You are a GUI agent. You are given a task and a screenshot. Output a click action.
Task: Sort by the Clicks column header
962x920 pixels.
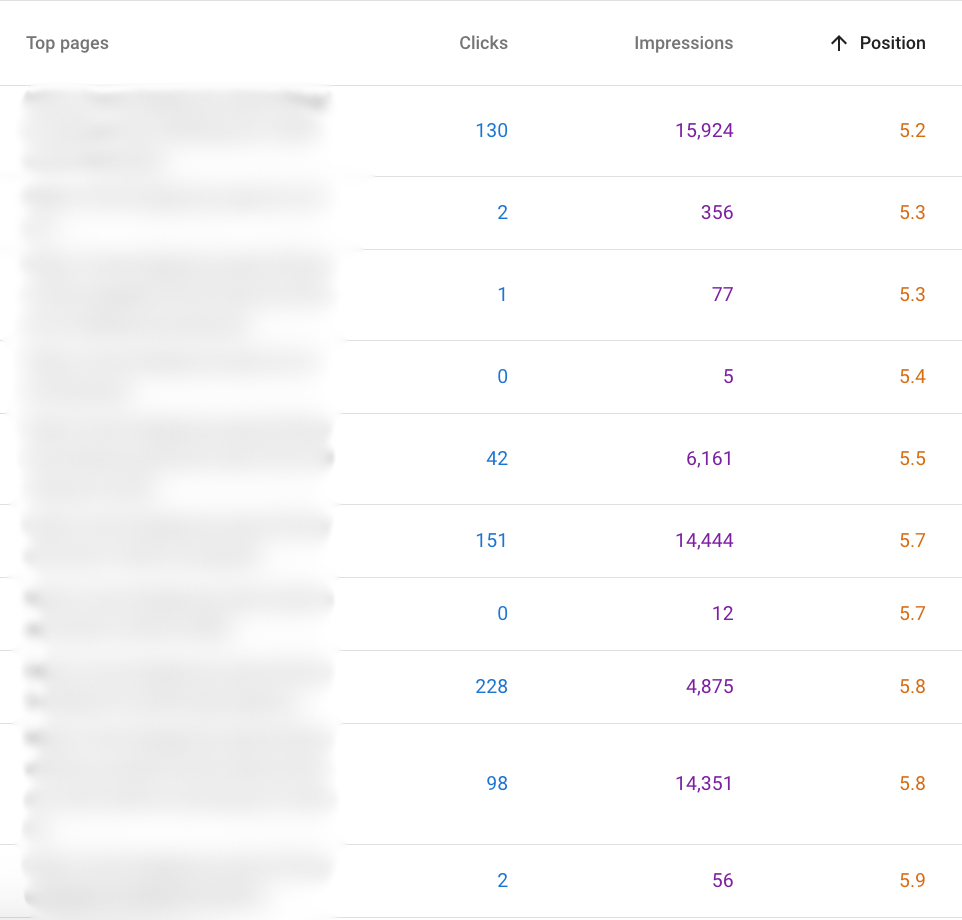tap(483, 43)
